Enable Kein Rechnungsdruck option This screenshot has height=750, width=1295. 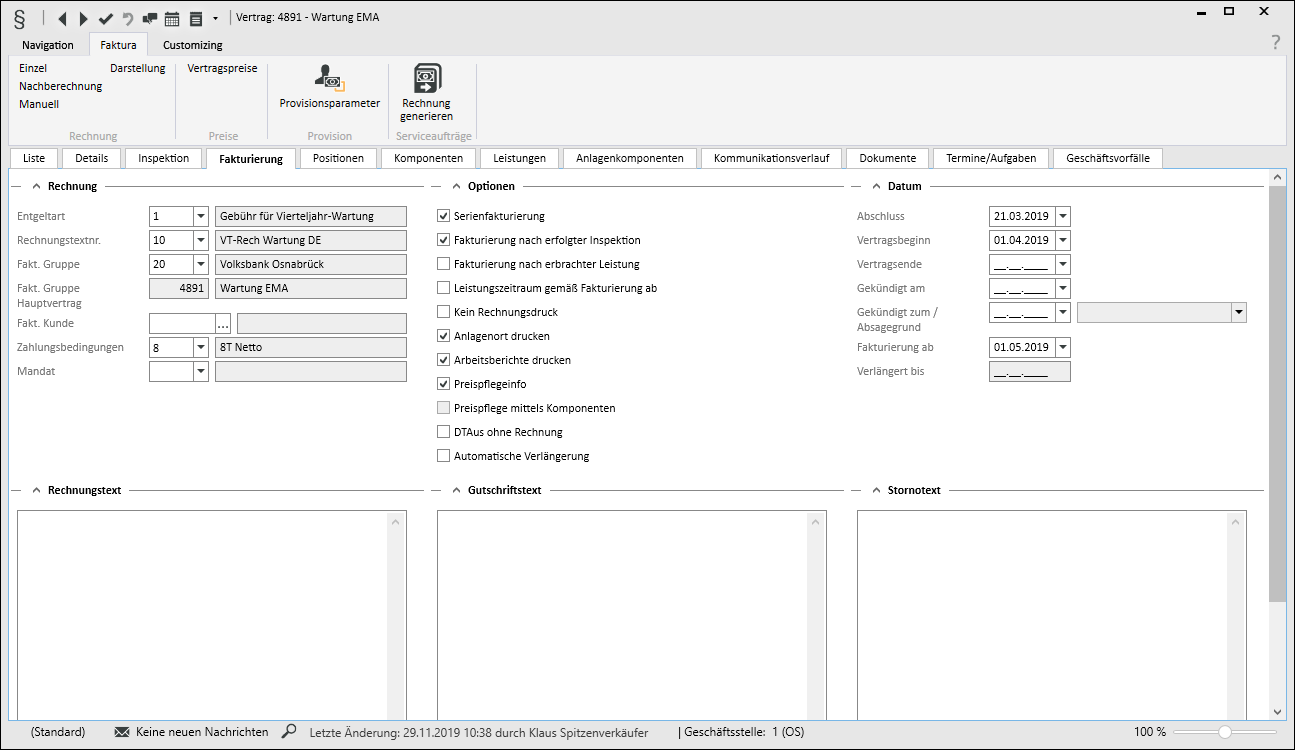coord(444,312)
